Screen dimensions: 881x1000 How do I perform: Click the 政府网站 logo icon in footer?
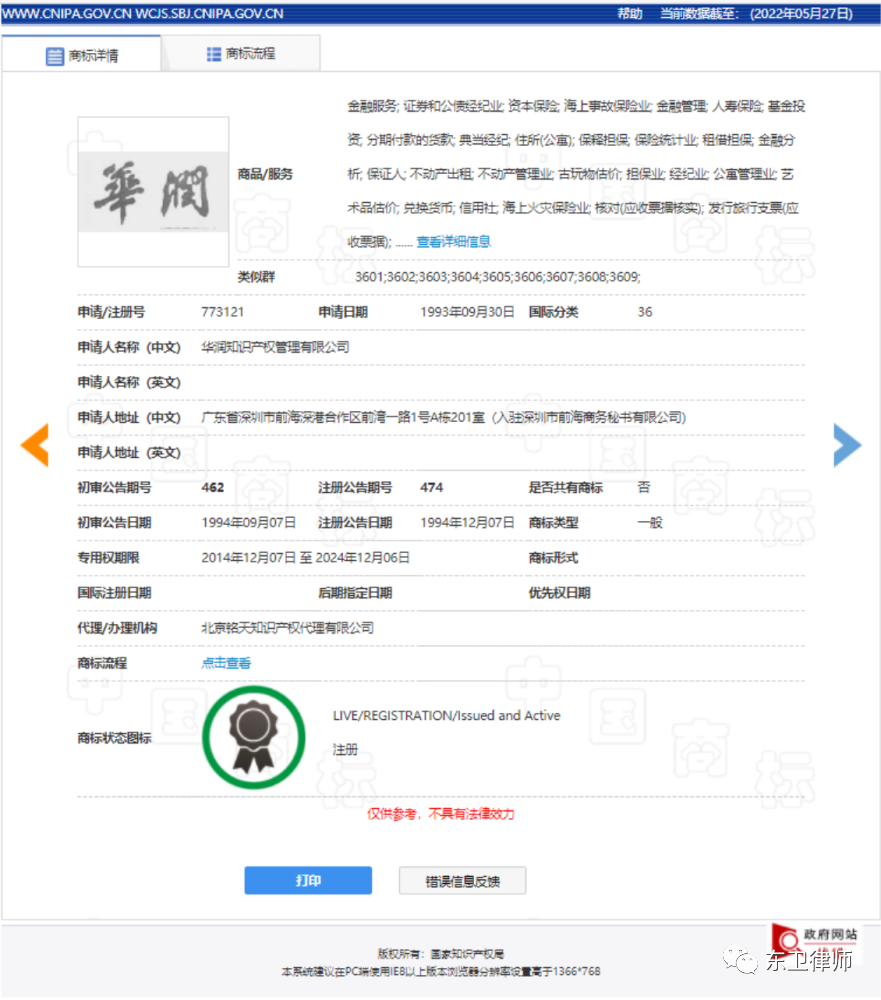(x=814, y=942)
